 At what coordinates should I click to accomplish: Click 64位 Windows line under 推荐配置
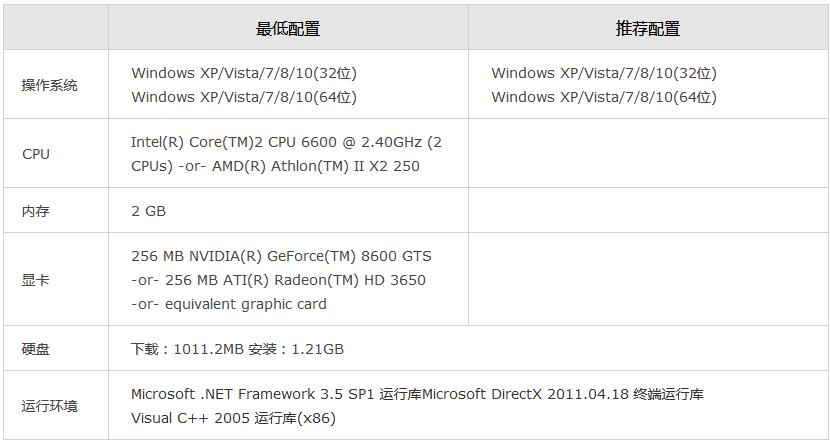pyautogui.click(x=604, y=97)
